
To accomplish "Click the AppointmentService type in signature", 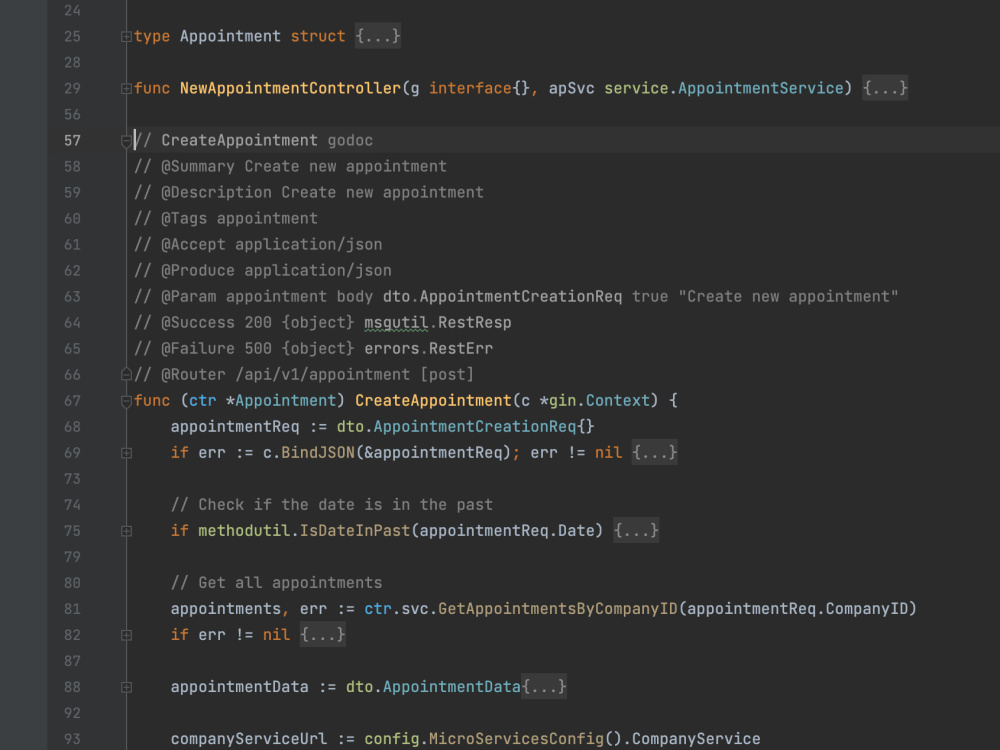I will tap(761, 88).
